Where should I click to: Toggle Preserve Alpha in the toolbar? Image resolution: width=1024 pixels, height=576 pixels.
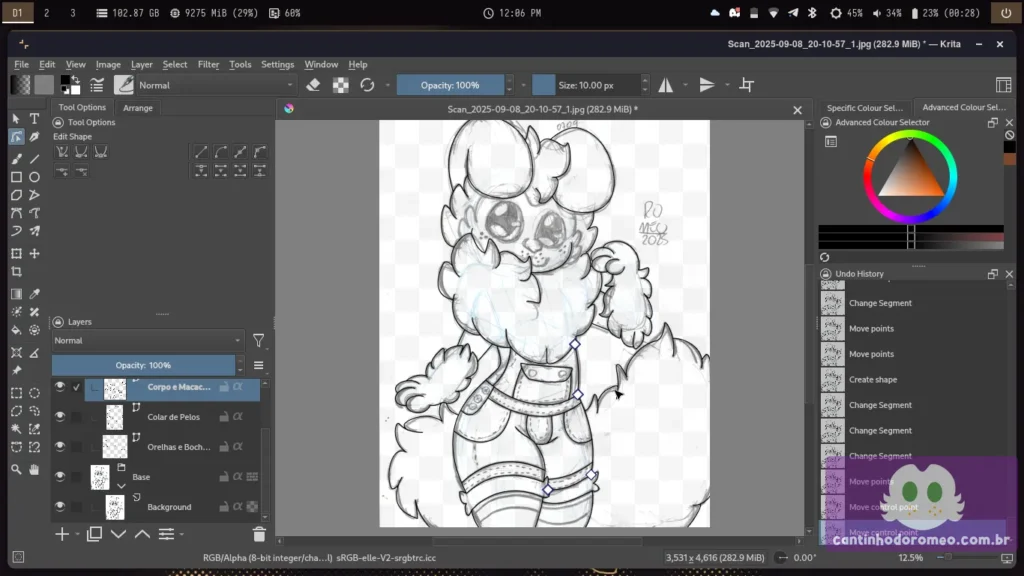coord(340,85)
